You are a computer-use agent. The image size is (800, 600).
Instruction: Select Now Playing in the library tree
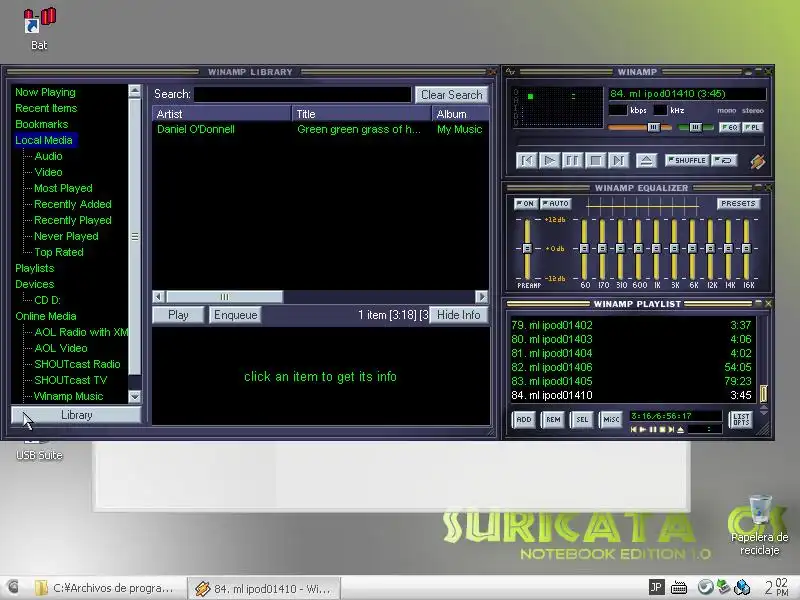click(x=45, y=92)
